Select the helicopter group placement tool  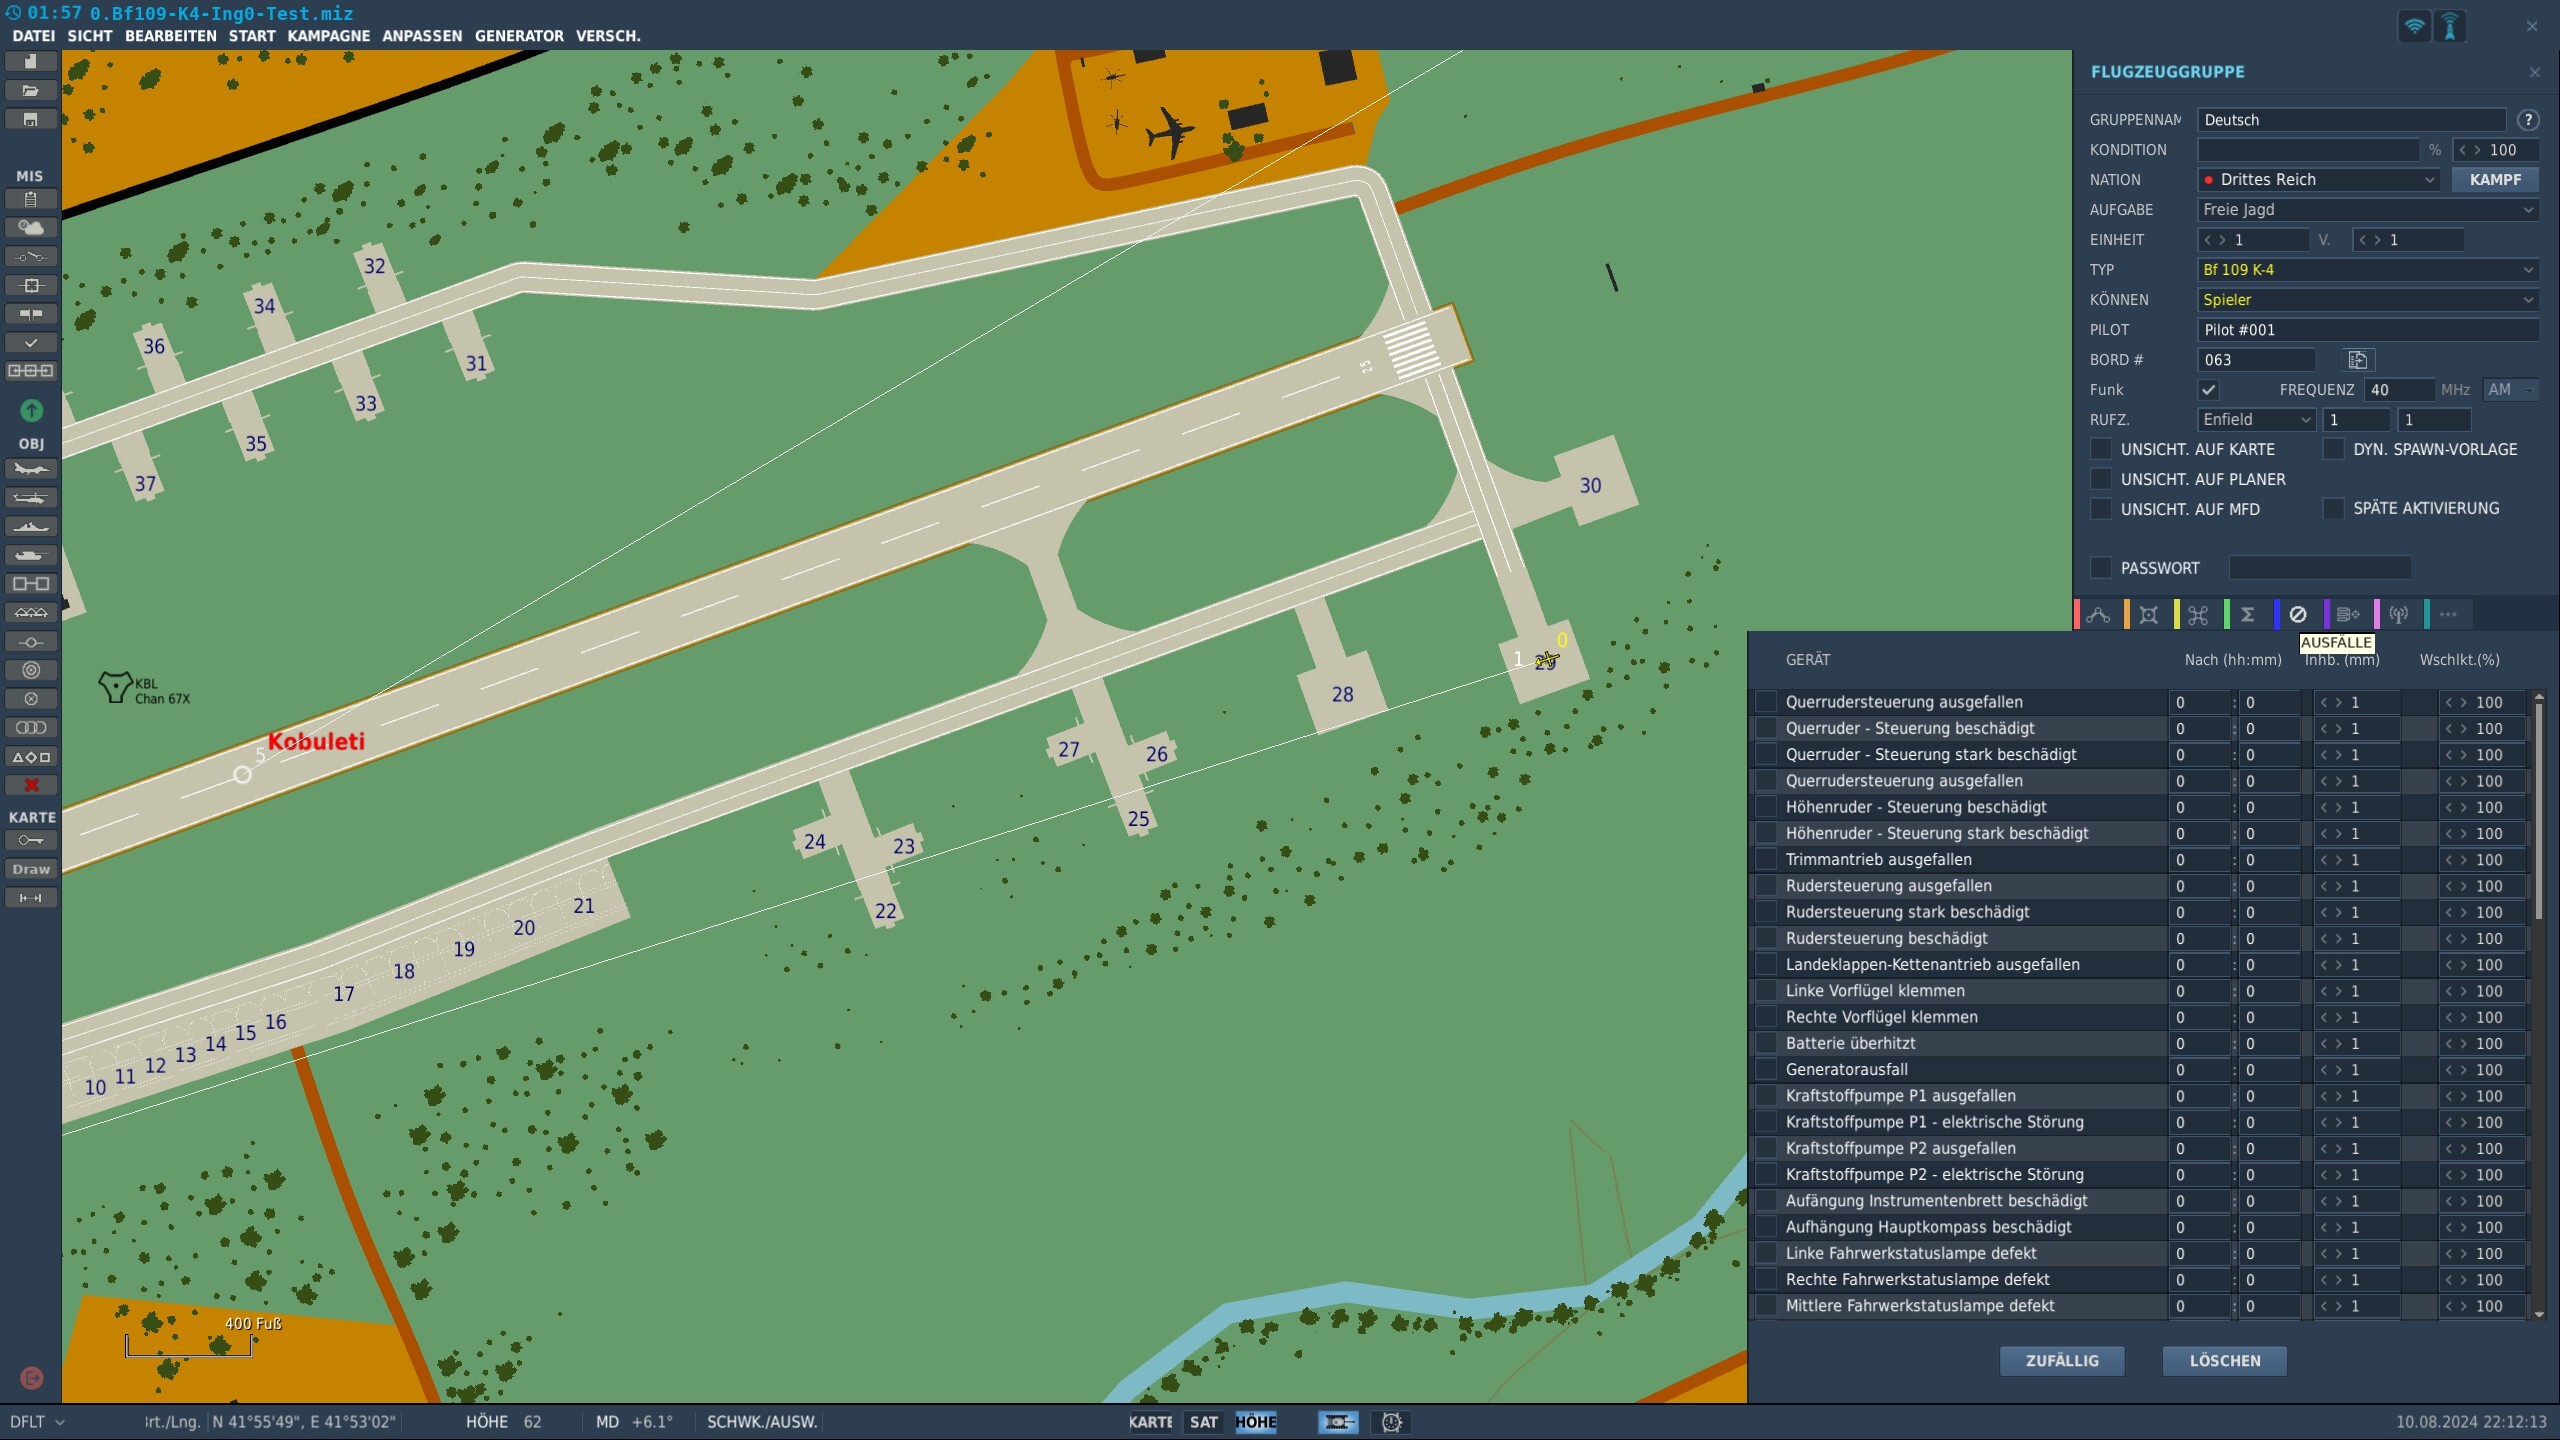tap(30, 498)
